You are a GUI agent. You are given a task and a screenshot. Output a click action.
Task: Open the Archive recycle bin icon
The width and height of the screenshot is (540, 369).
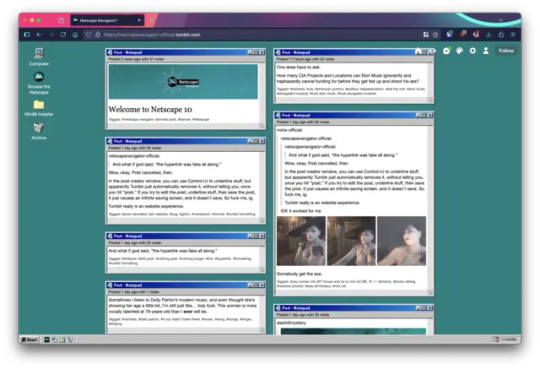point(39,131)
